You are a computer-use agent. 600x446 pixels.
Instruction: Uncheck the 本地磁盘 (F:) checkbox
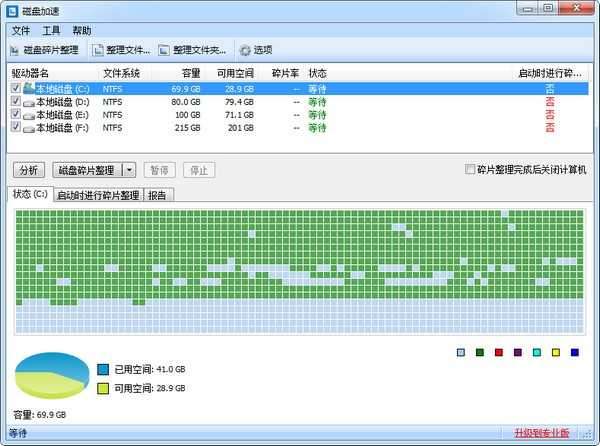pos(15,127)
